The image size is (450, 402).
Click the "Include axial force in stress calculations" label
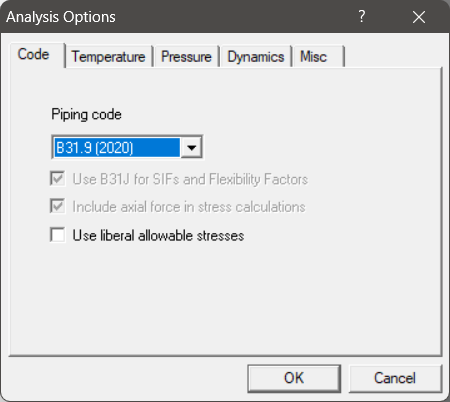click(x=189, y=207)
